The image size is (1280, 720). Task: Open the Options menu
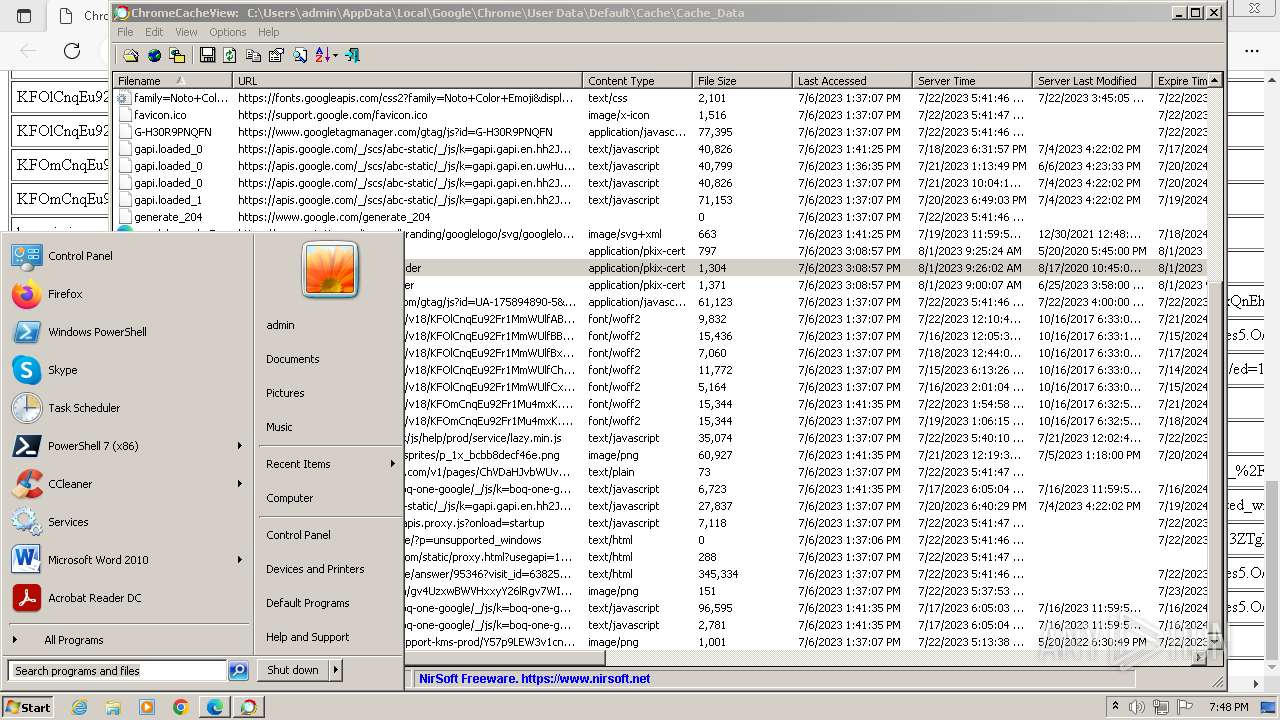point(228,32)
